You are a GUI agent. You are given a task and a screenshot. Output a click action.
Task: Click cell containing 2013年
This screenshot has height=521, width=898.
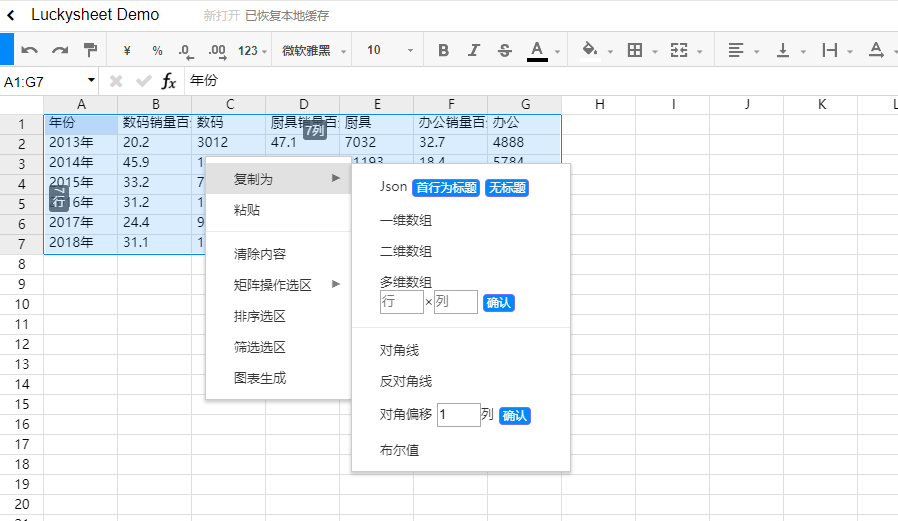point(80,142)
